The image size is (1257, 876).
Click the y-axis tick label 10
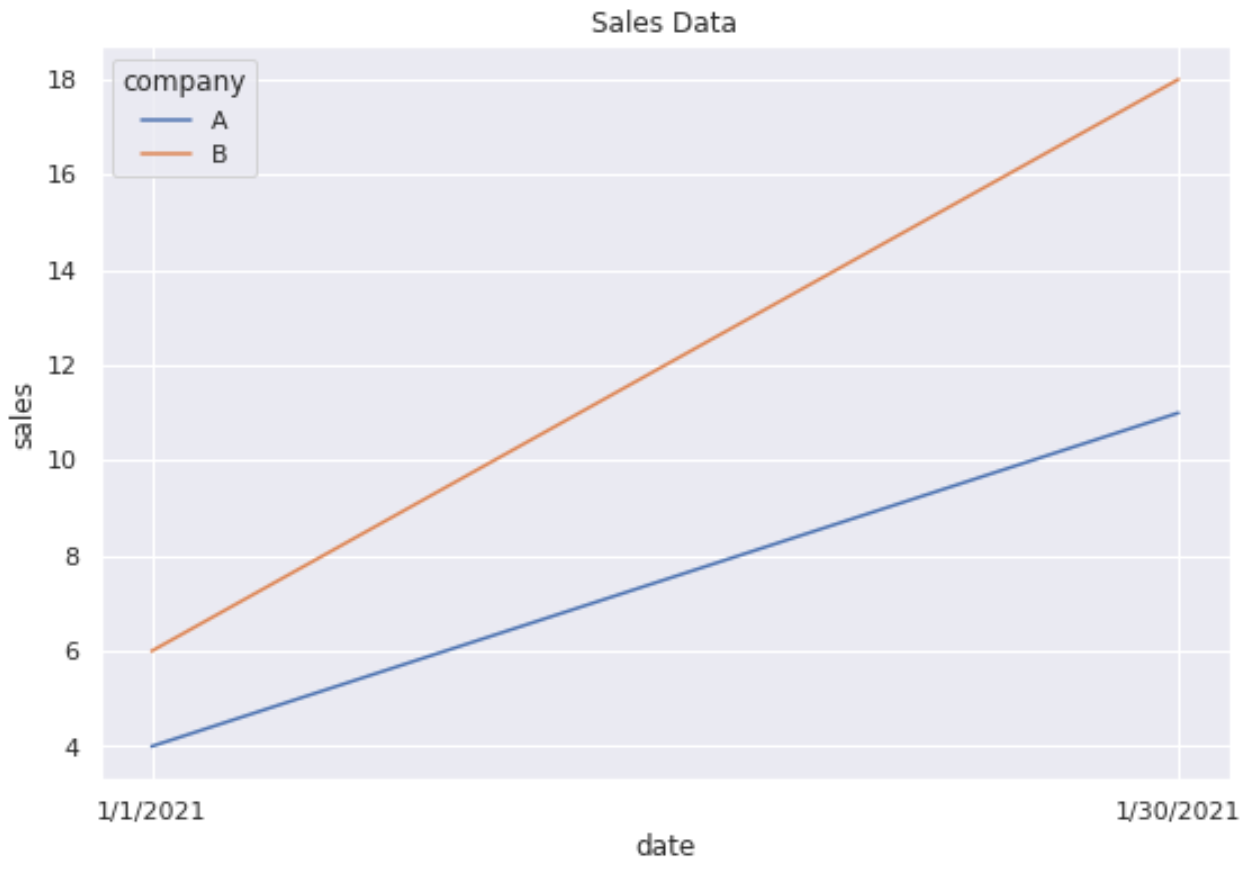pos(63,461)
